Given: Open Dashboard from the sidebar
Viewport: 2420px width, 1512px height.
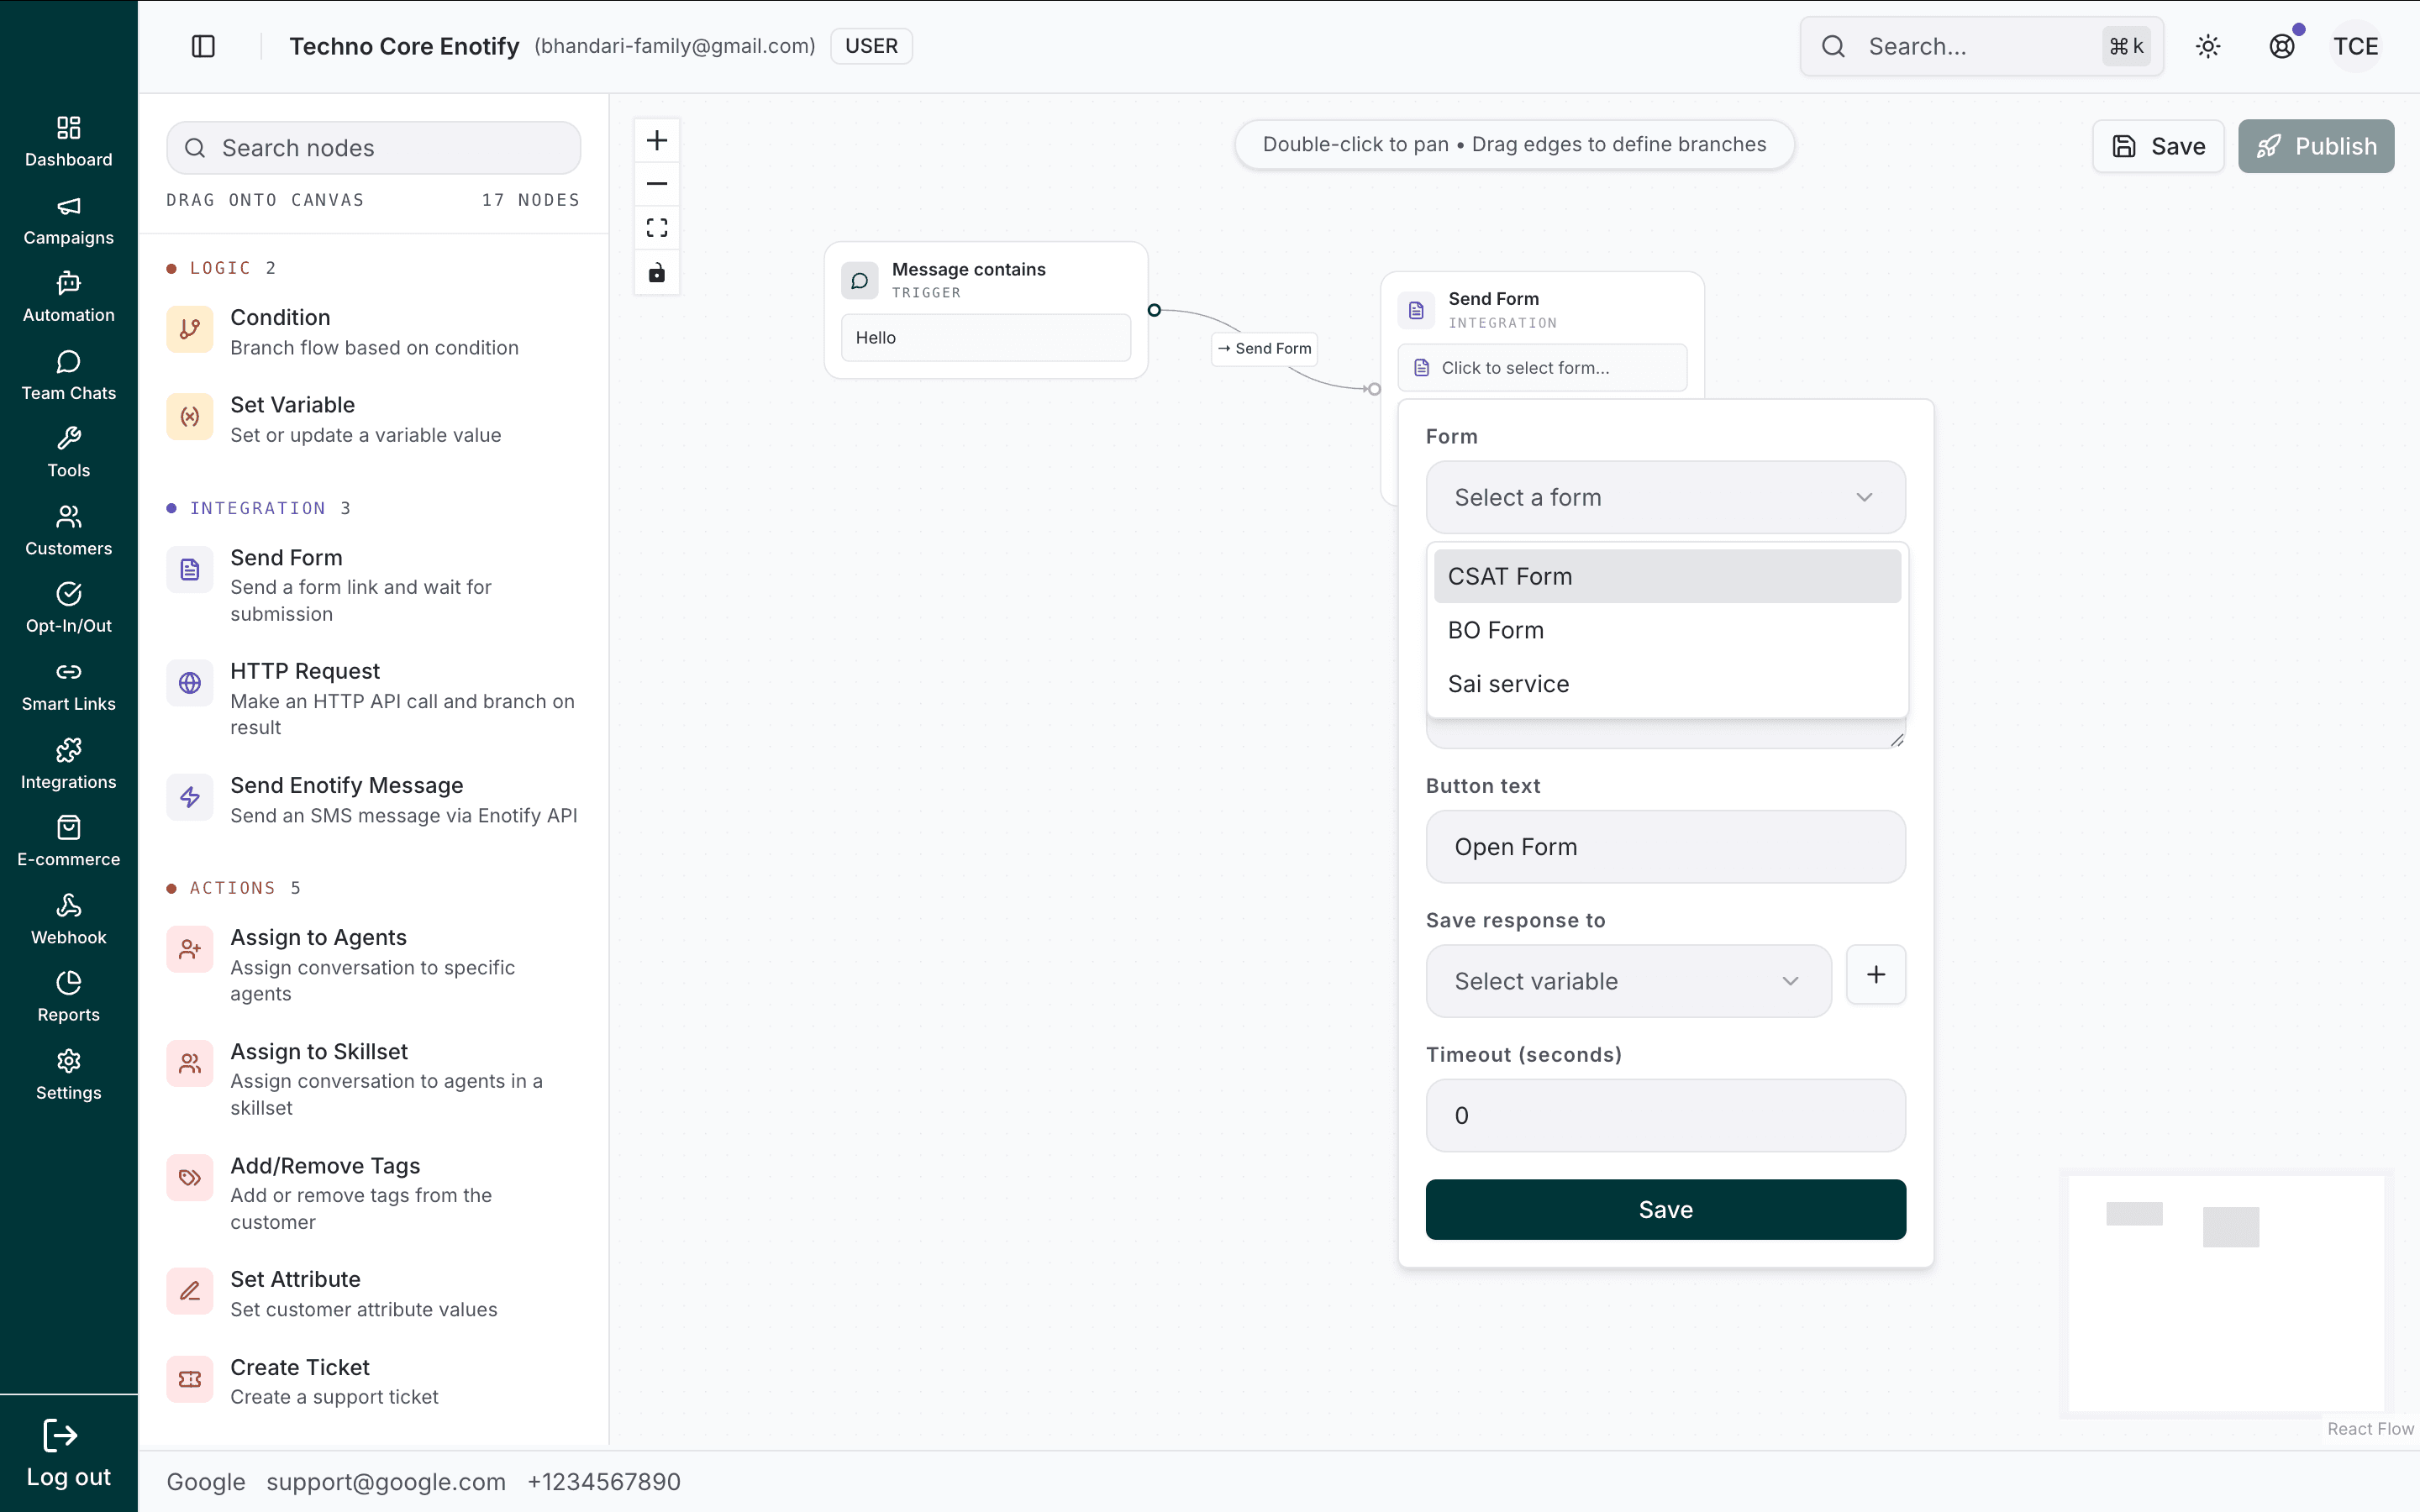Looking at the screenshot, I should coord(68,142).
